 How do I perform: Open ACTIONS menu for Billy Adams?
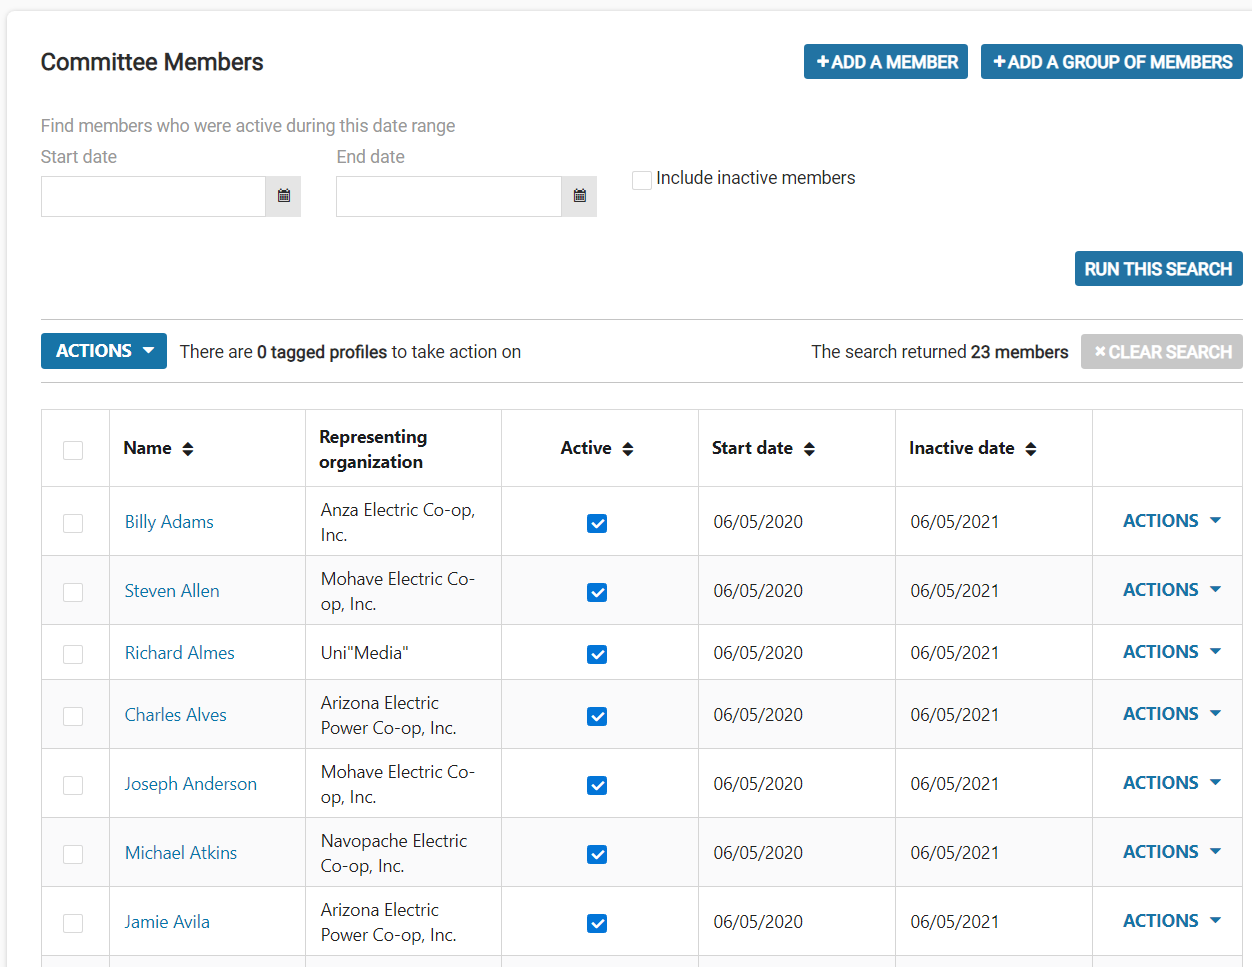[1172, 521]
